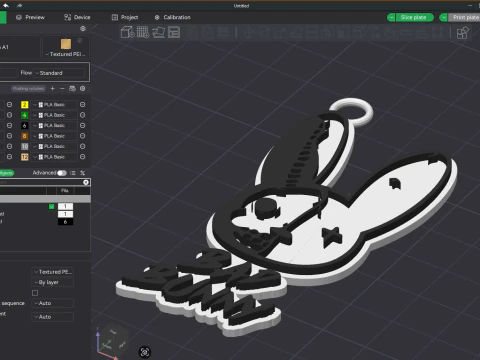Viewport: 480px width, 360px height.
Task: Click the compare presets icon beside Advanced
Action: click(x=83, y=173)
